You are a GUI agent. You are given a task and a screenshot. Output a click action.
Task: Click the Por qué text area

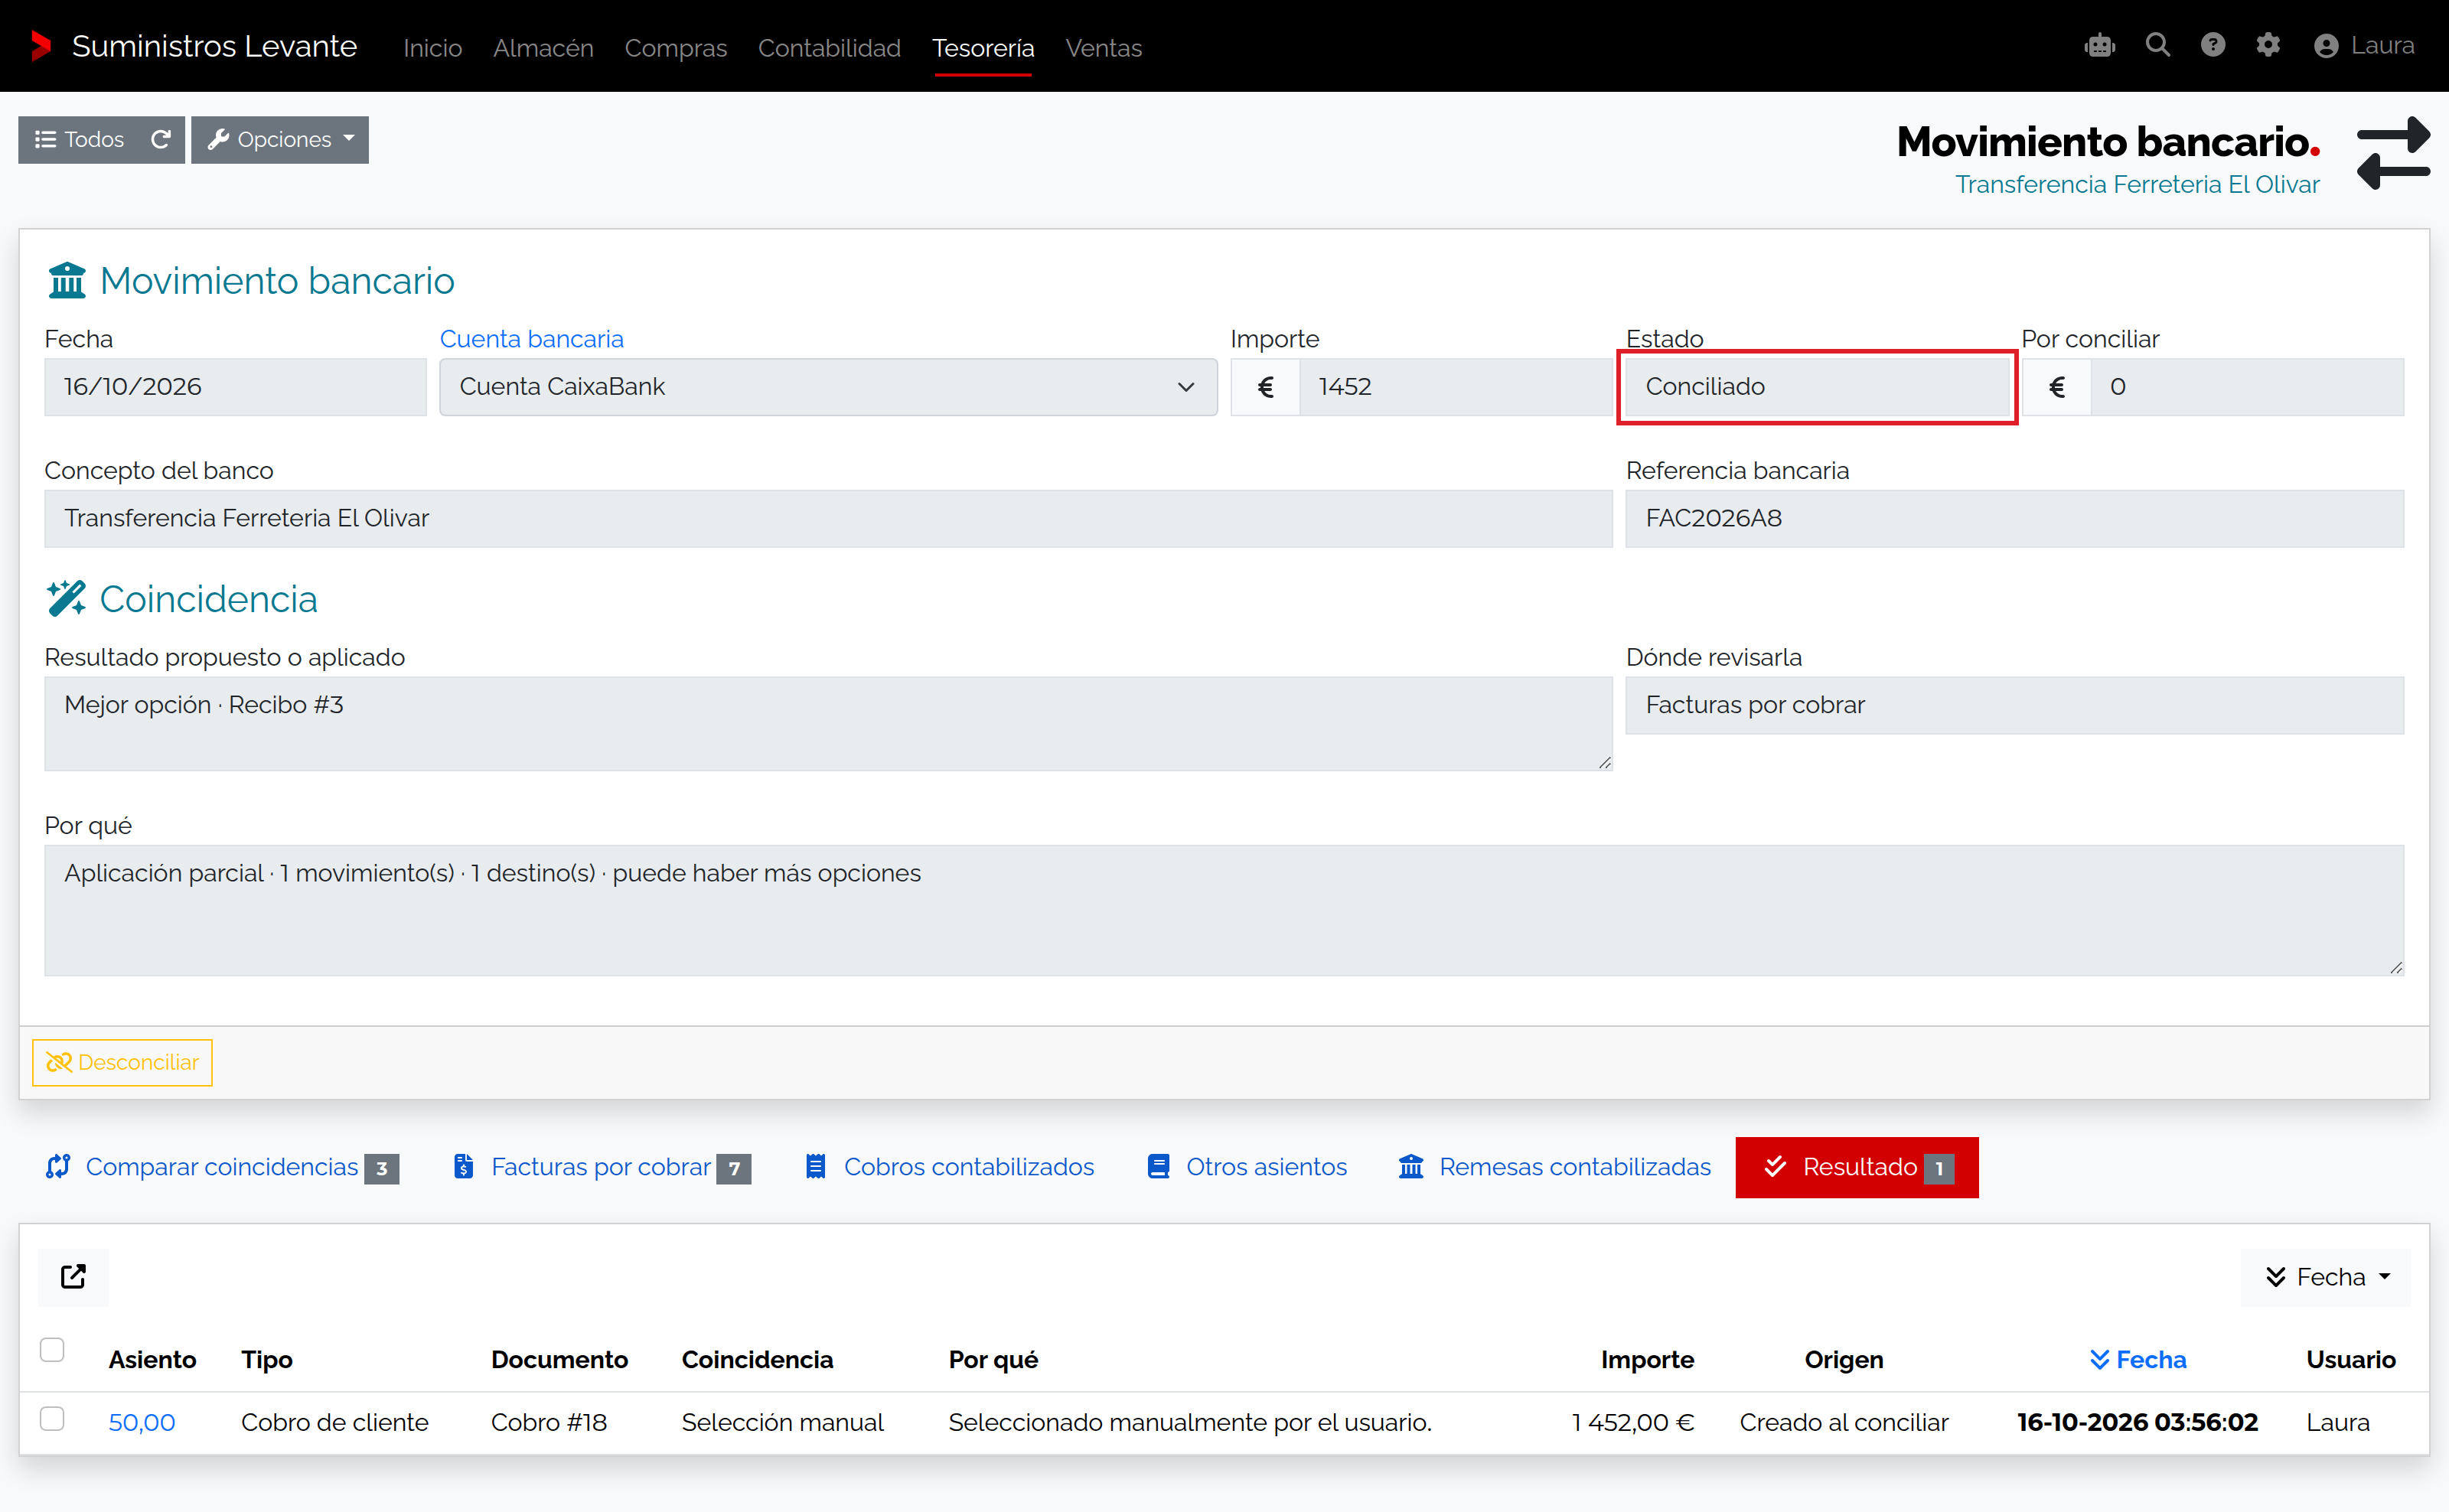pyautogui.click(x=1224, y=910)
